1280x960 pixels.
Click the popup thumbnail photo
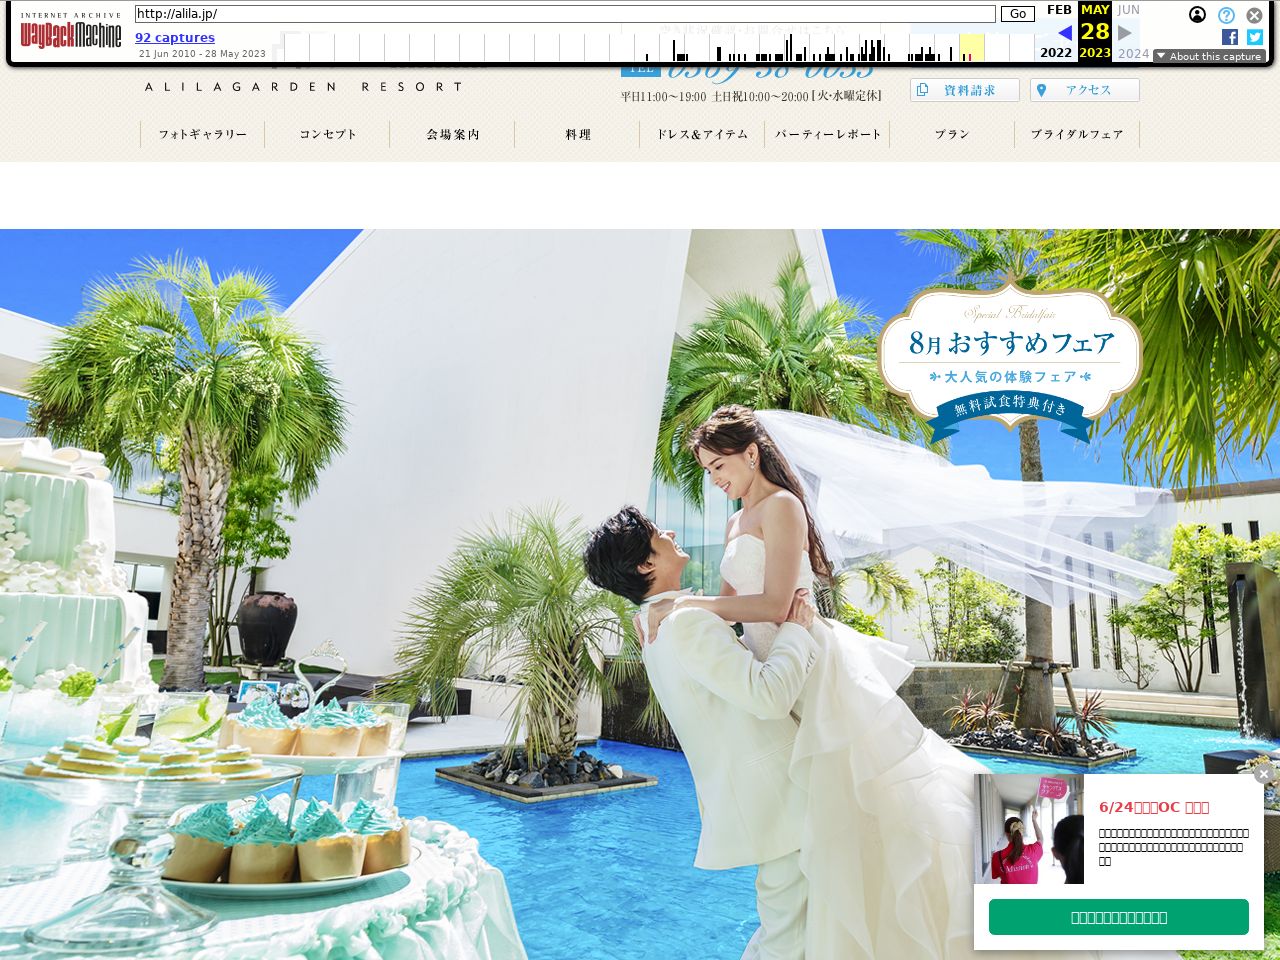(1029, 829)
